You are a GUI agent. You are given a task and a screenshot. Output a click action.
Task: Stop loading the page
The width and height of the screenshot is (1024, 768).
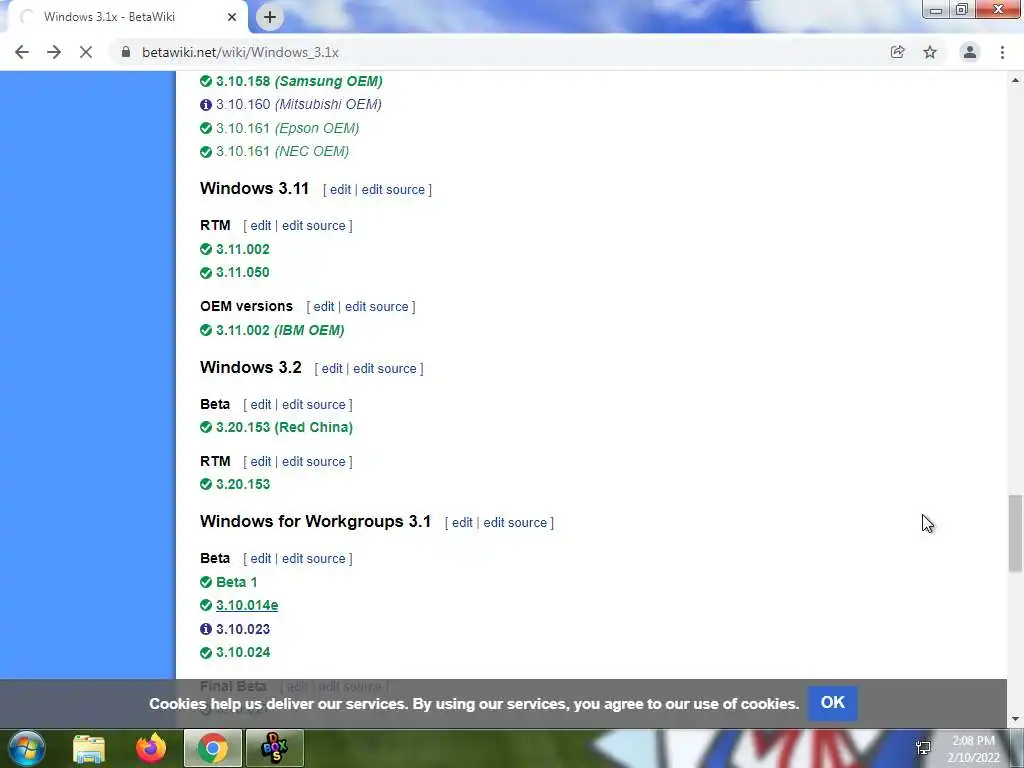[86, 52]
